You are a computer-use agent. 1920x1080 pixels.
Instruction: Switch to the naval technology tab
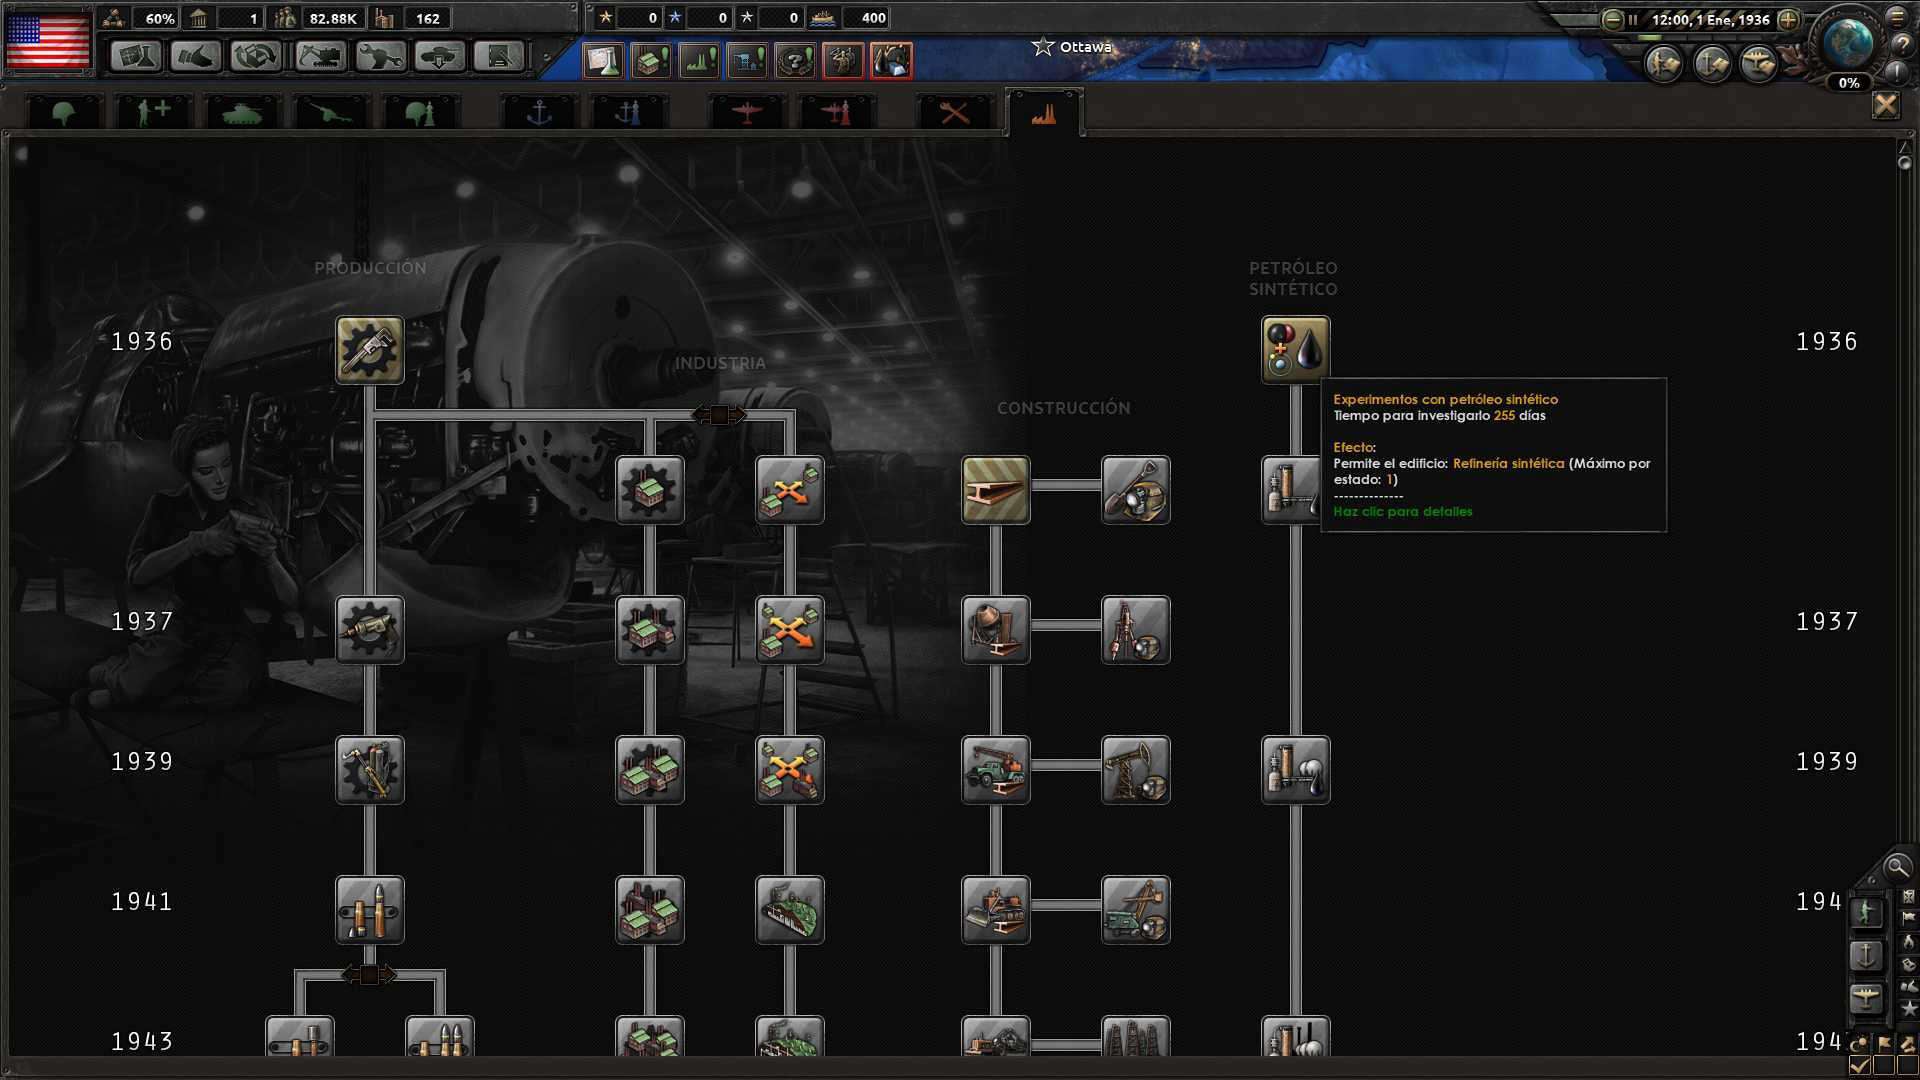(x=538, y=111)
